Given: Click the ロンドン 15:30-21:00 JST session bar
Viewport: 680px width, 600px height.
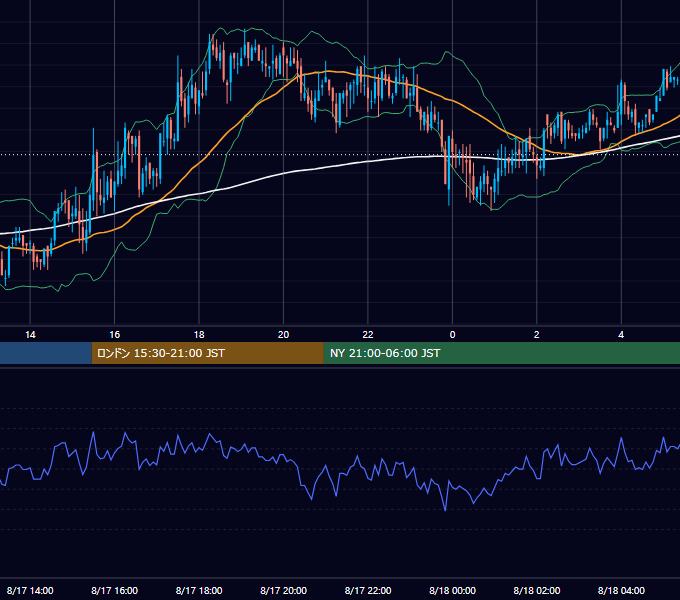Looking at the screenshot, I should (x=207, y=353).
